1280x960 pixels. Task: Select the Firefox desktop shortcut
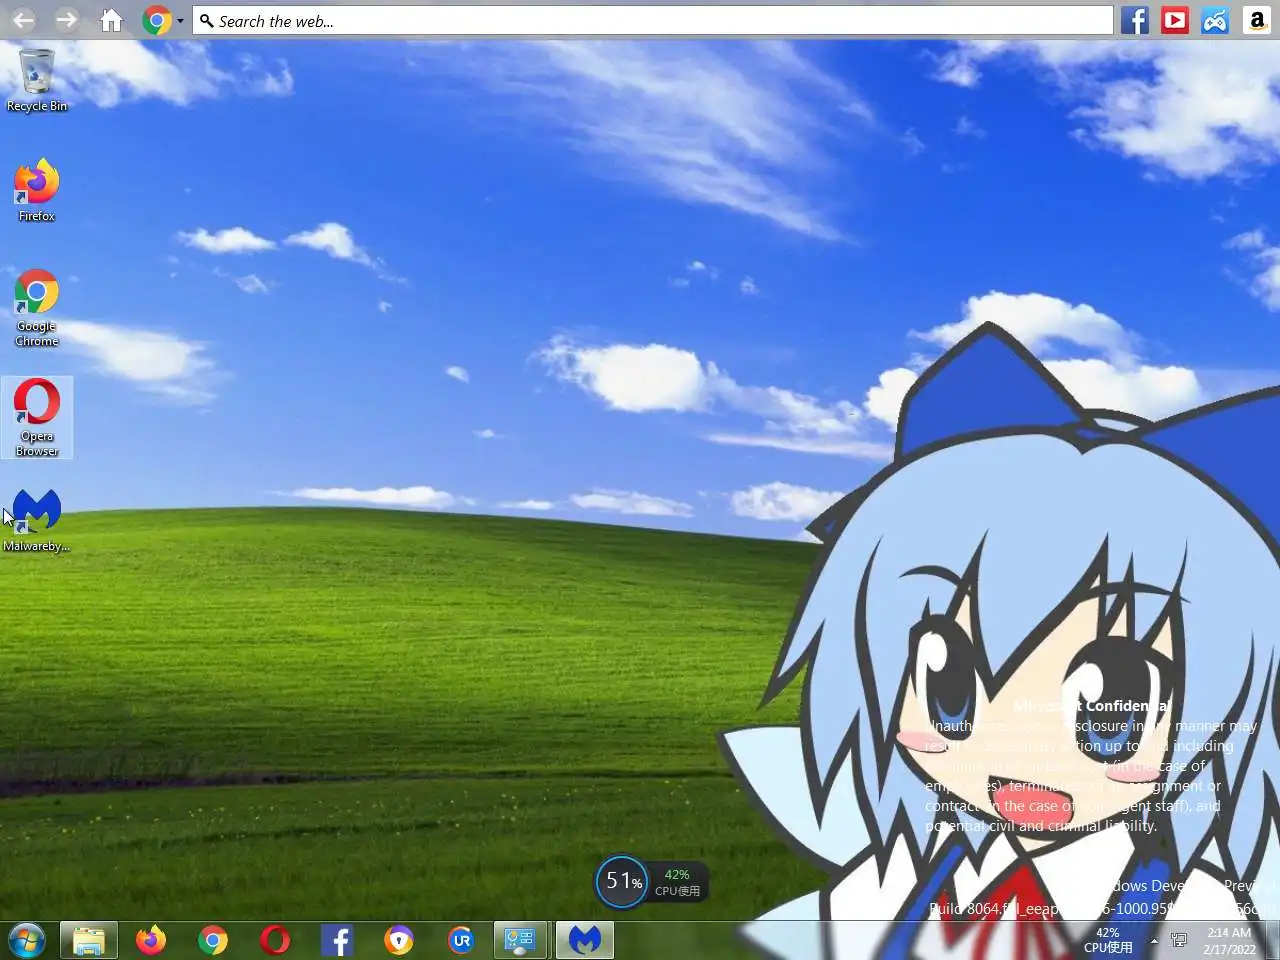[37, 190]
